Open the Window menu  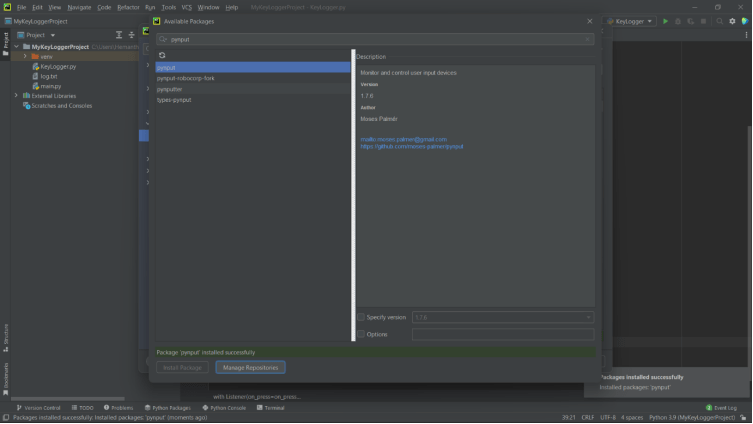pyautogui.click(x=208, y=7)
